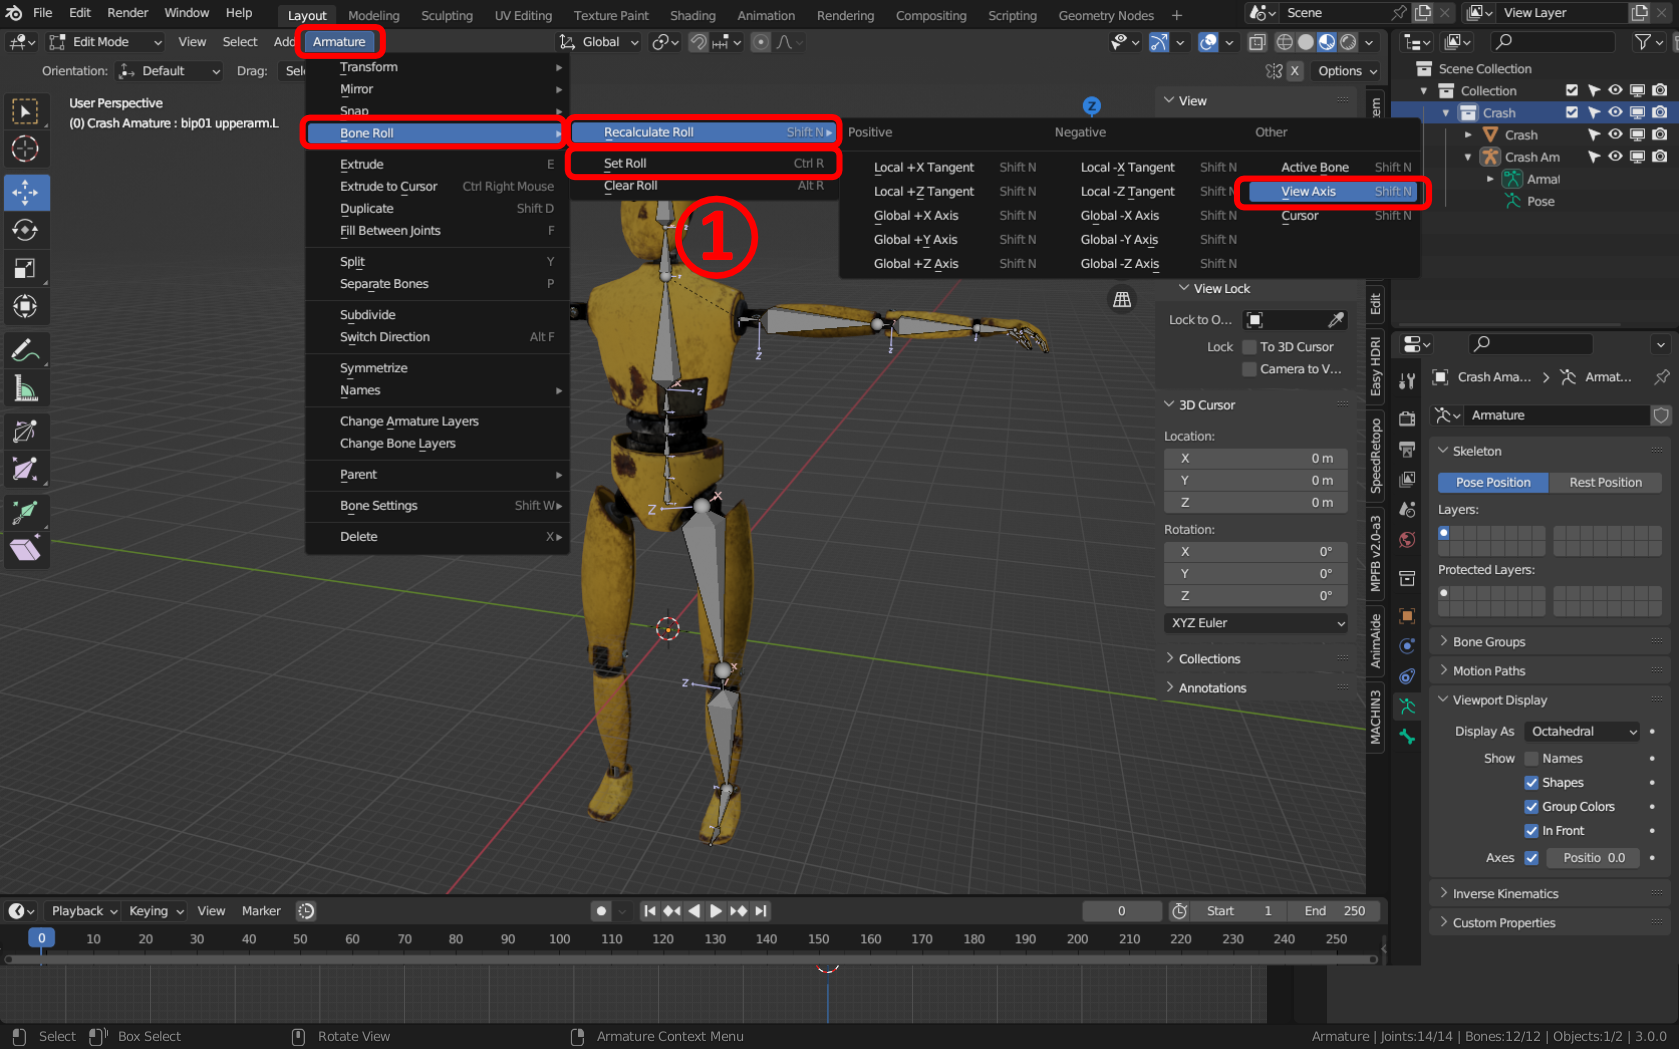The height and width of the screenshot is (1049, 1679).
Task: Open the World properties tab
Action: tap(1407, 540)
